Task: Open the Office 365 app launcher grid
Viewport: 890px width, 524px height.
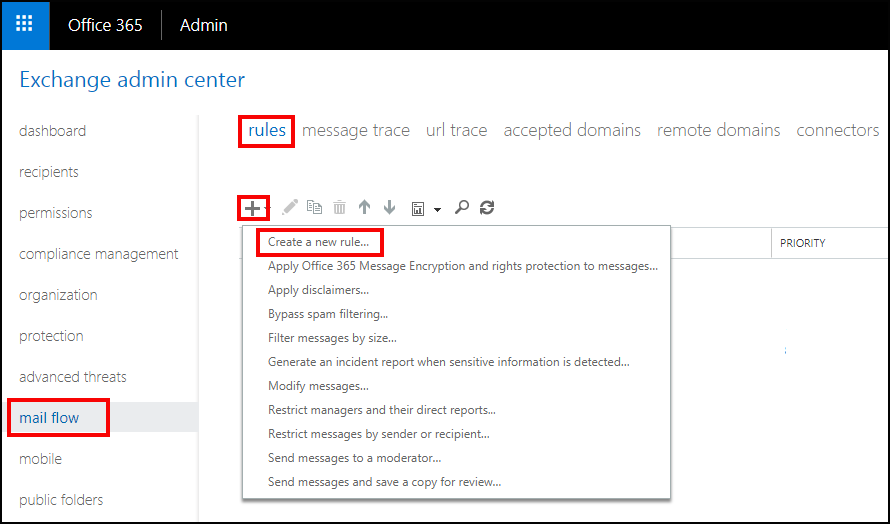Action: [x=25, y=25]
